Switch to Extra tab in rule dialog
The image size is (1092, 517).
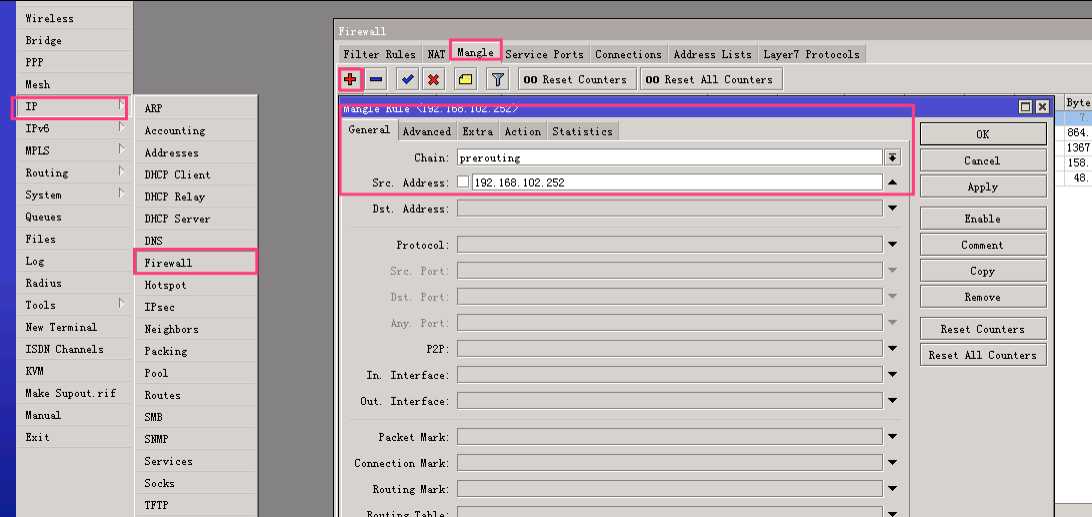[x=478, y=131]
